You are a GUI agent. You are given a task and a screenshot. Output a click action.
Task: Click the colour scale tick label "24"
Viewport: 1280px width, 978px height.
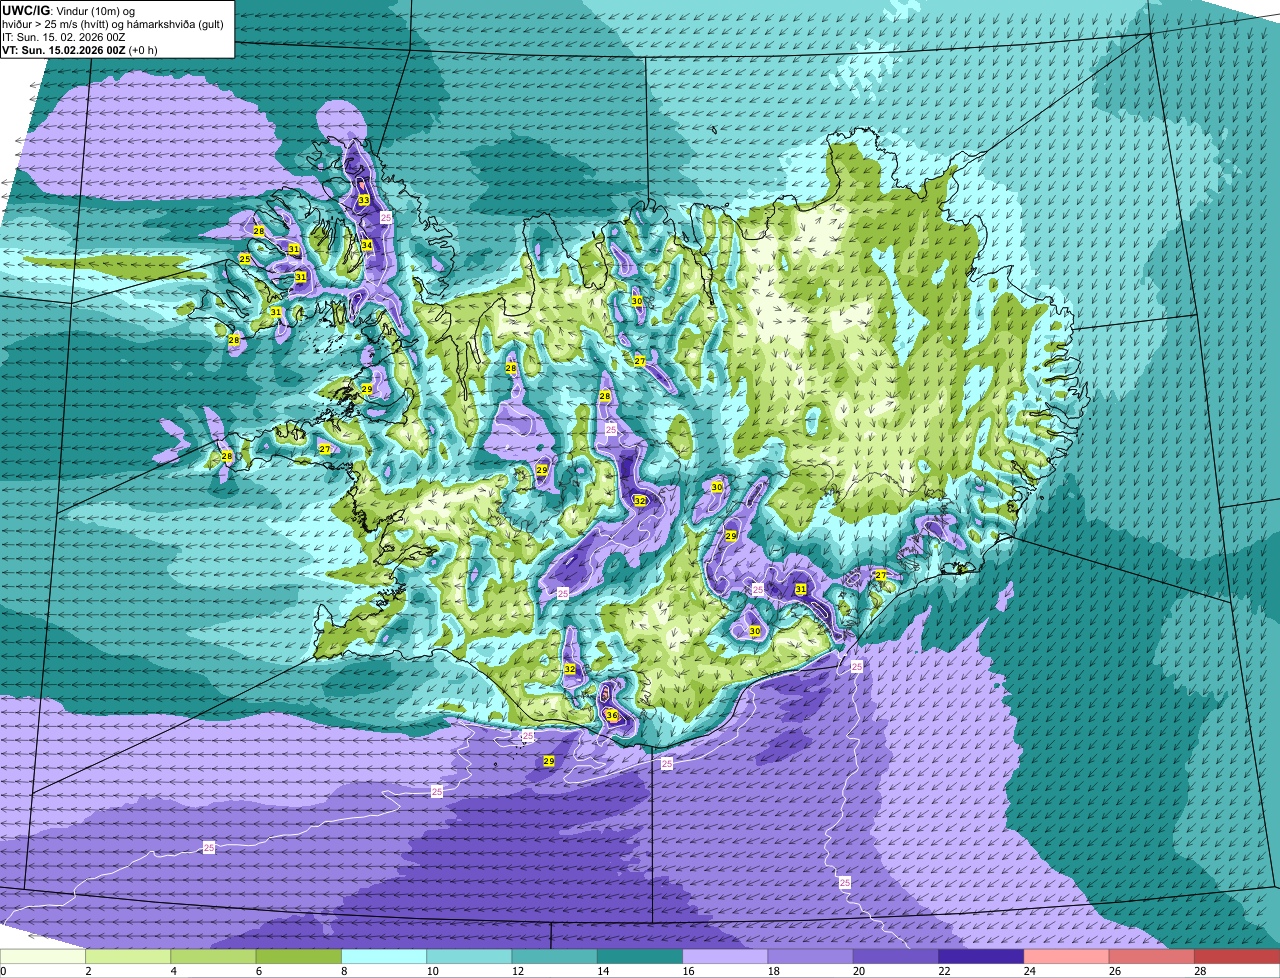[1029, 971]
